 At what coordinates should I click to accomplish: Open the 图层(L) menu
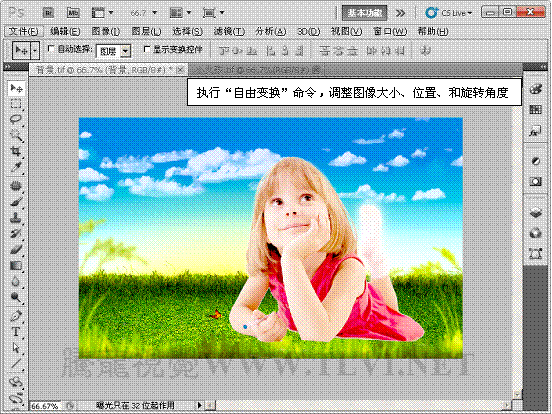pyautogui.click(x=146, y=32)
